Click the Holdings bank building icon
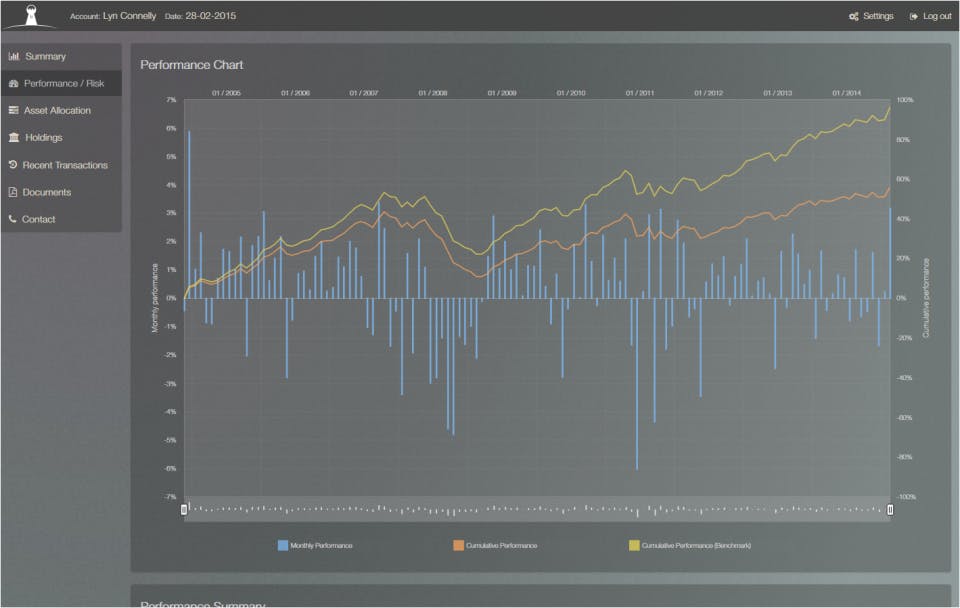 pyautogui.click(x=13, y=137)
